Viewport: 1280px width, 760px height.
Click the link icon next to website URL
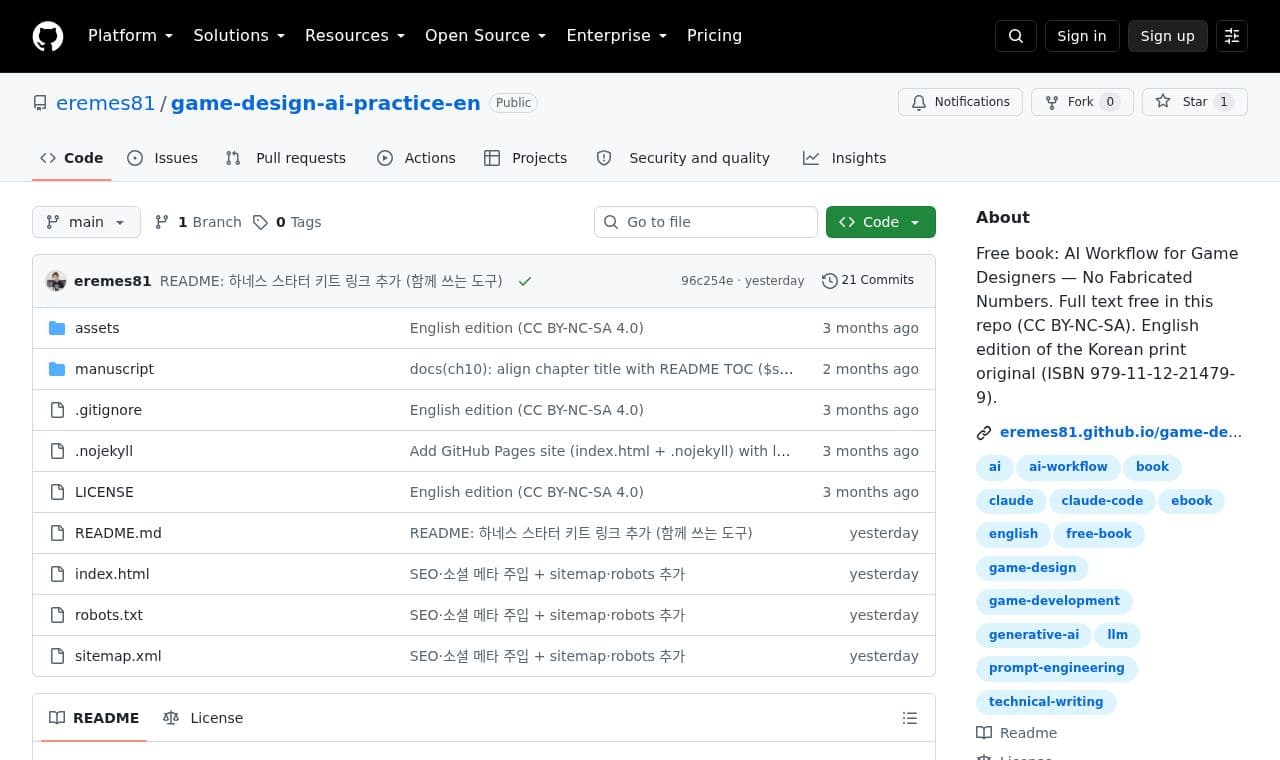(x=984, y=433)
